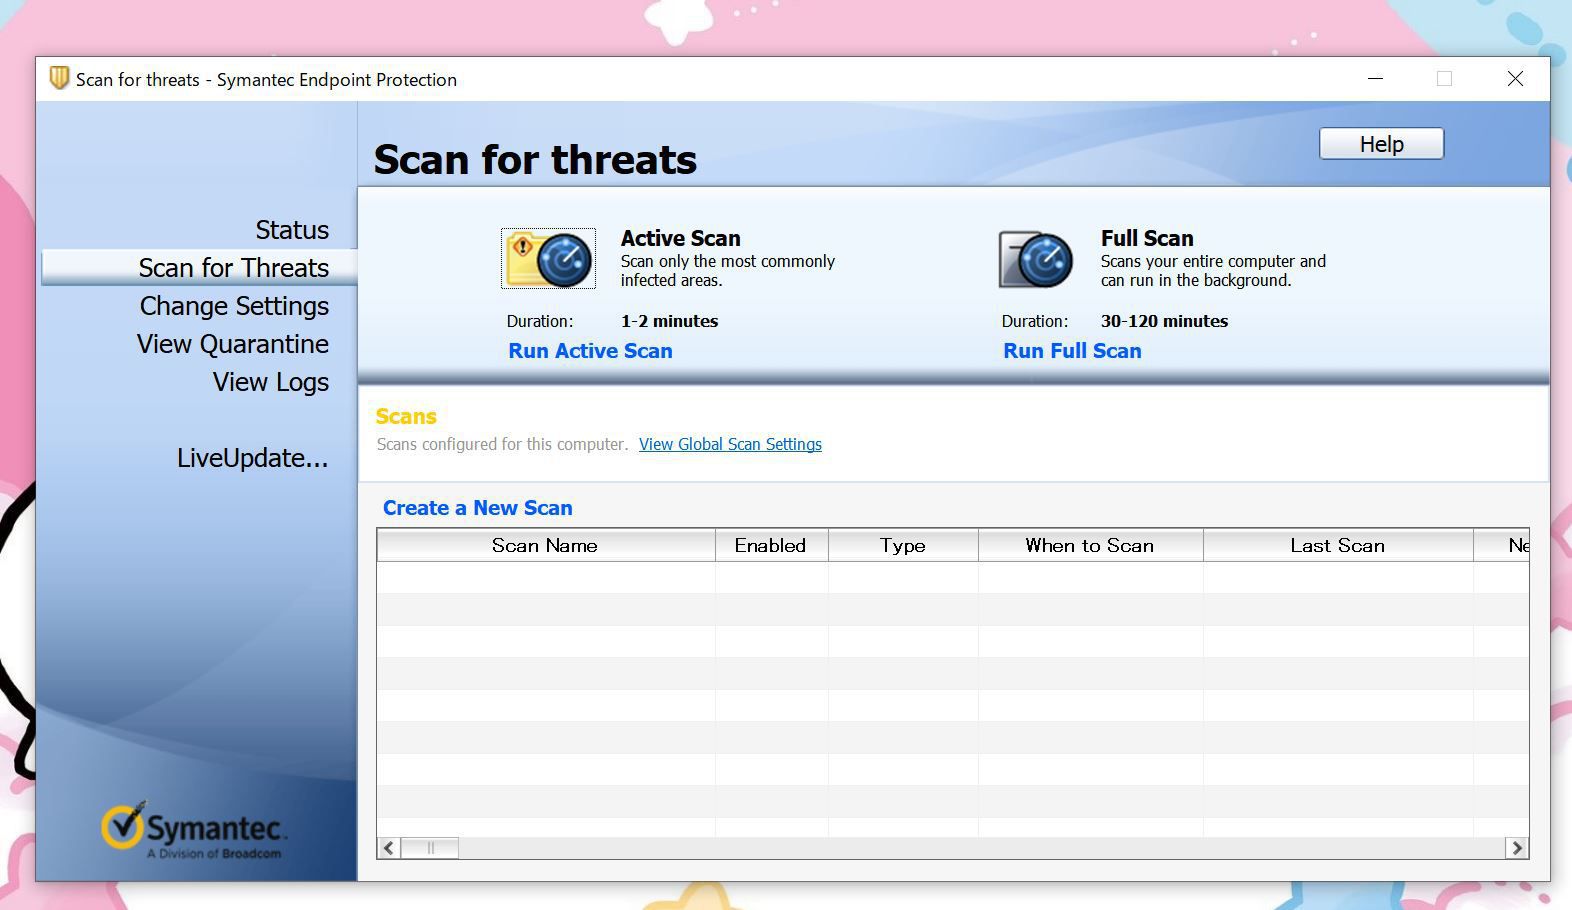Open the Status page
The image size is (1572, 910).
[292, 230]
